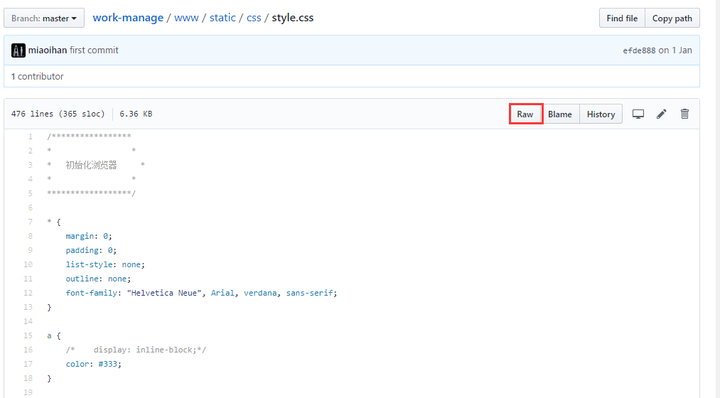Select line number 17
Screen dimensions: 720x398
click(28, 364)
